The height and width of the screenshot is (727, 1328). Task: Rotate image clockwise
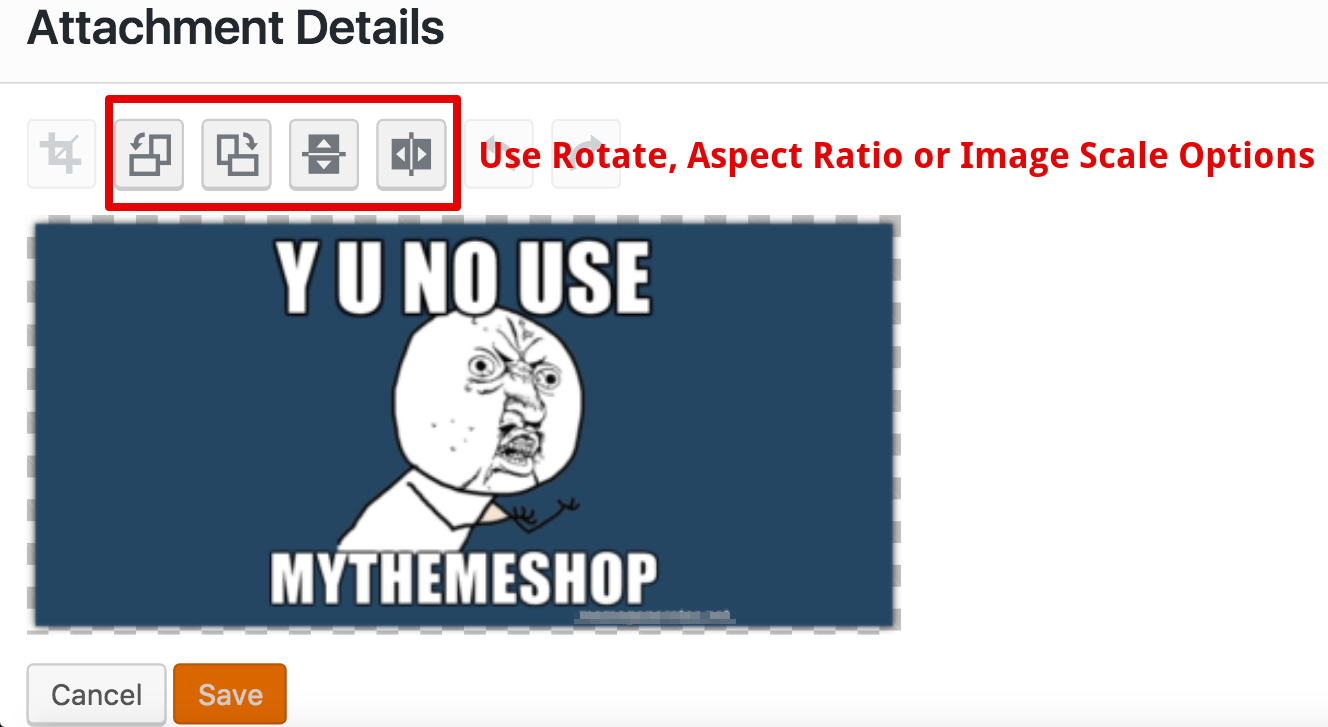[x=237, y=154]
